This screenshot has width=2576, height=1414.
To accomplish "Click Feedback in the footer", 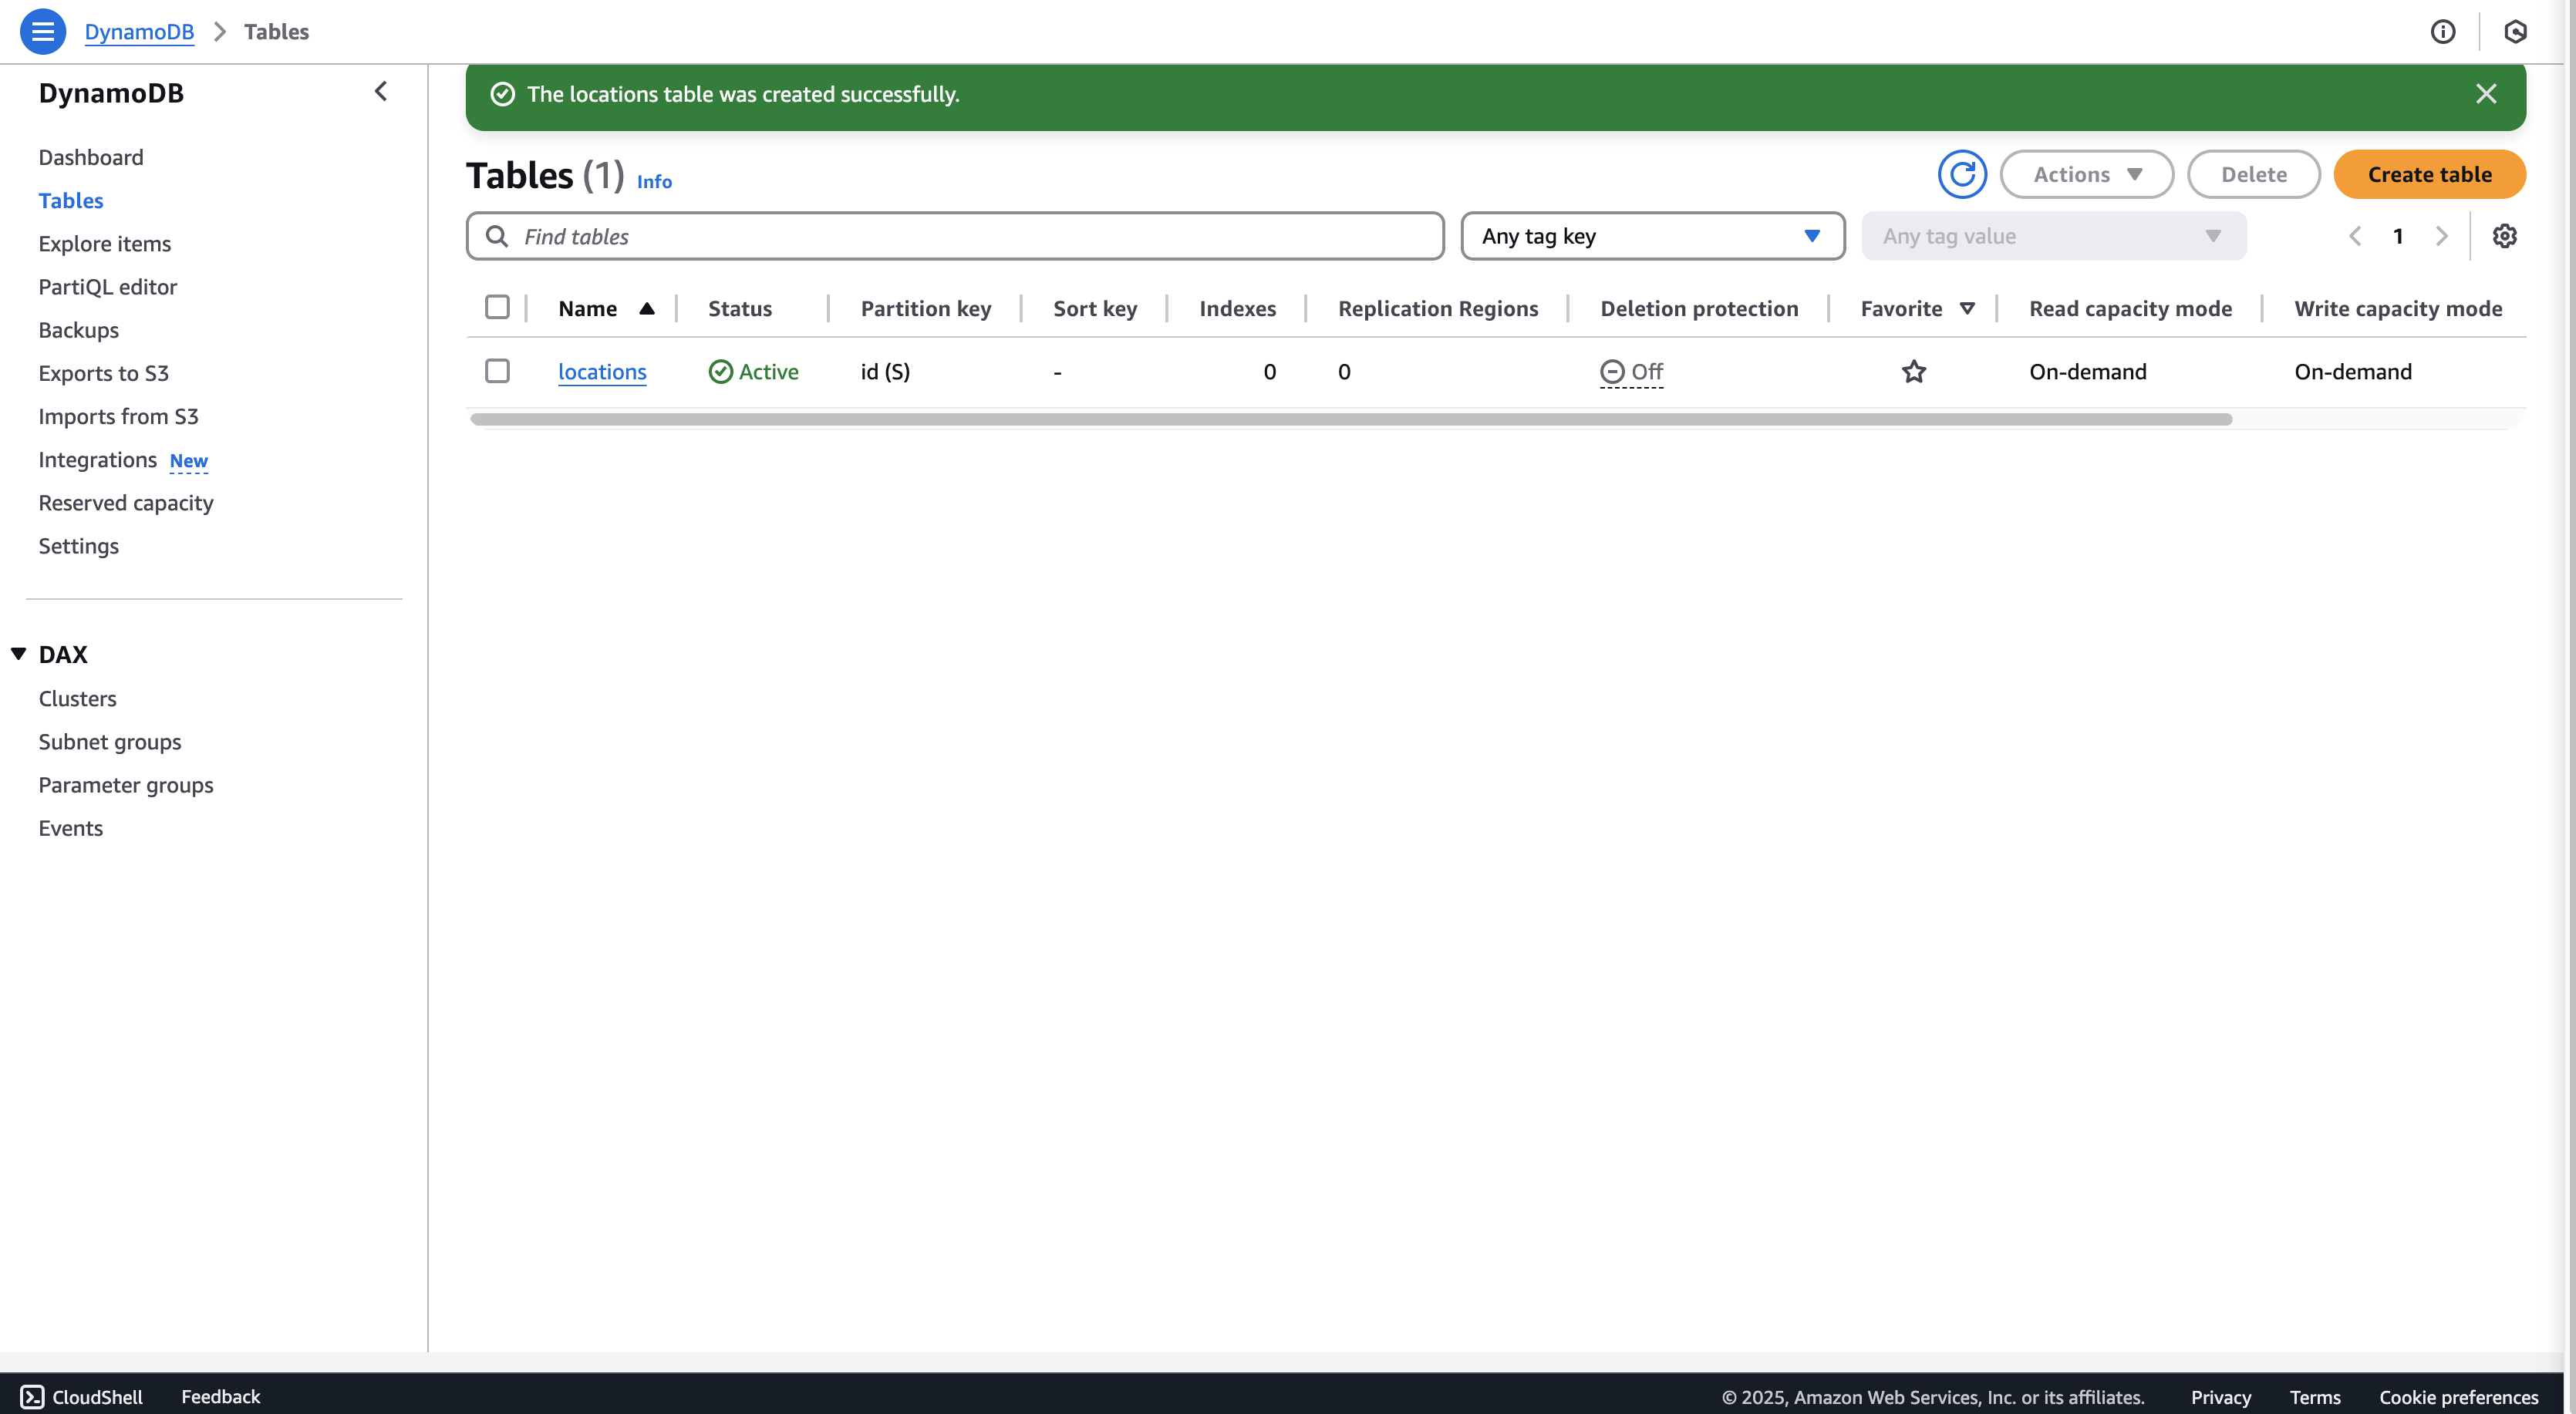I will 220,1396.
